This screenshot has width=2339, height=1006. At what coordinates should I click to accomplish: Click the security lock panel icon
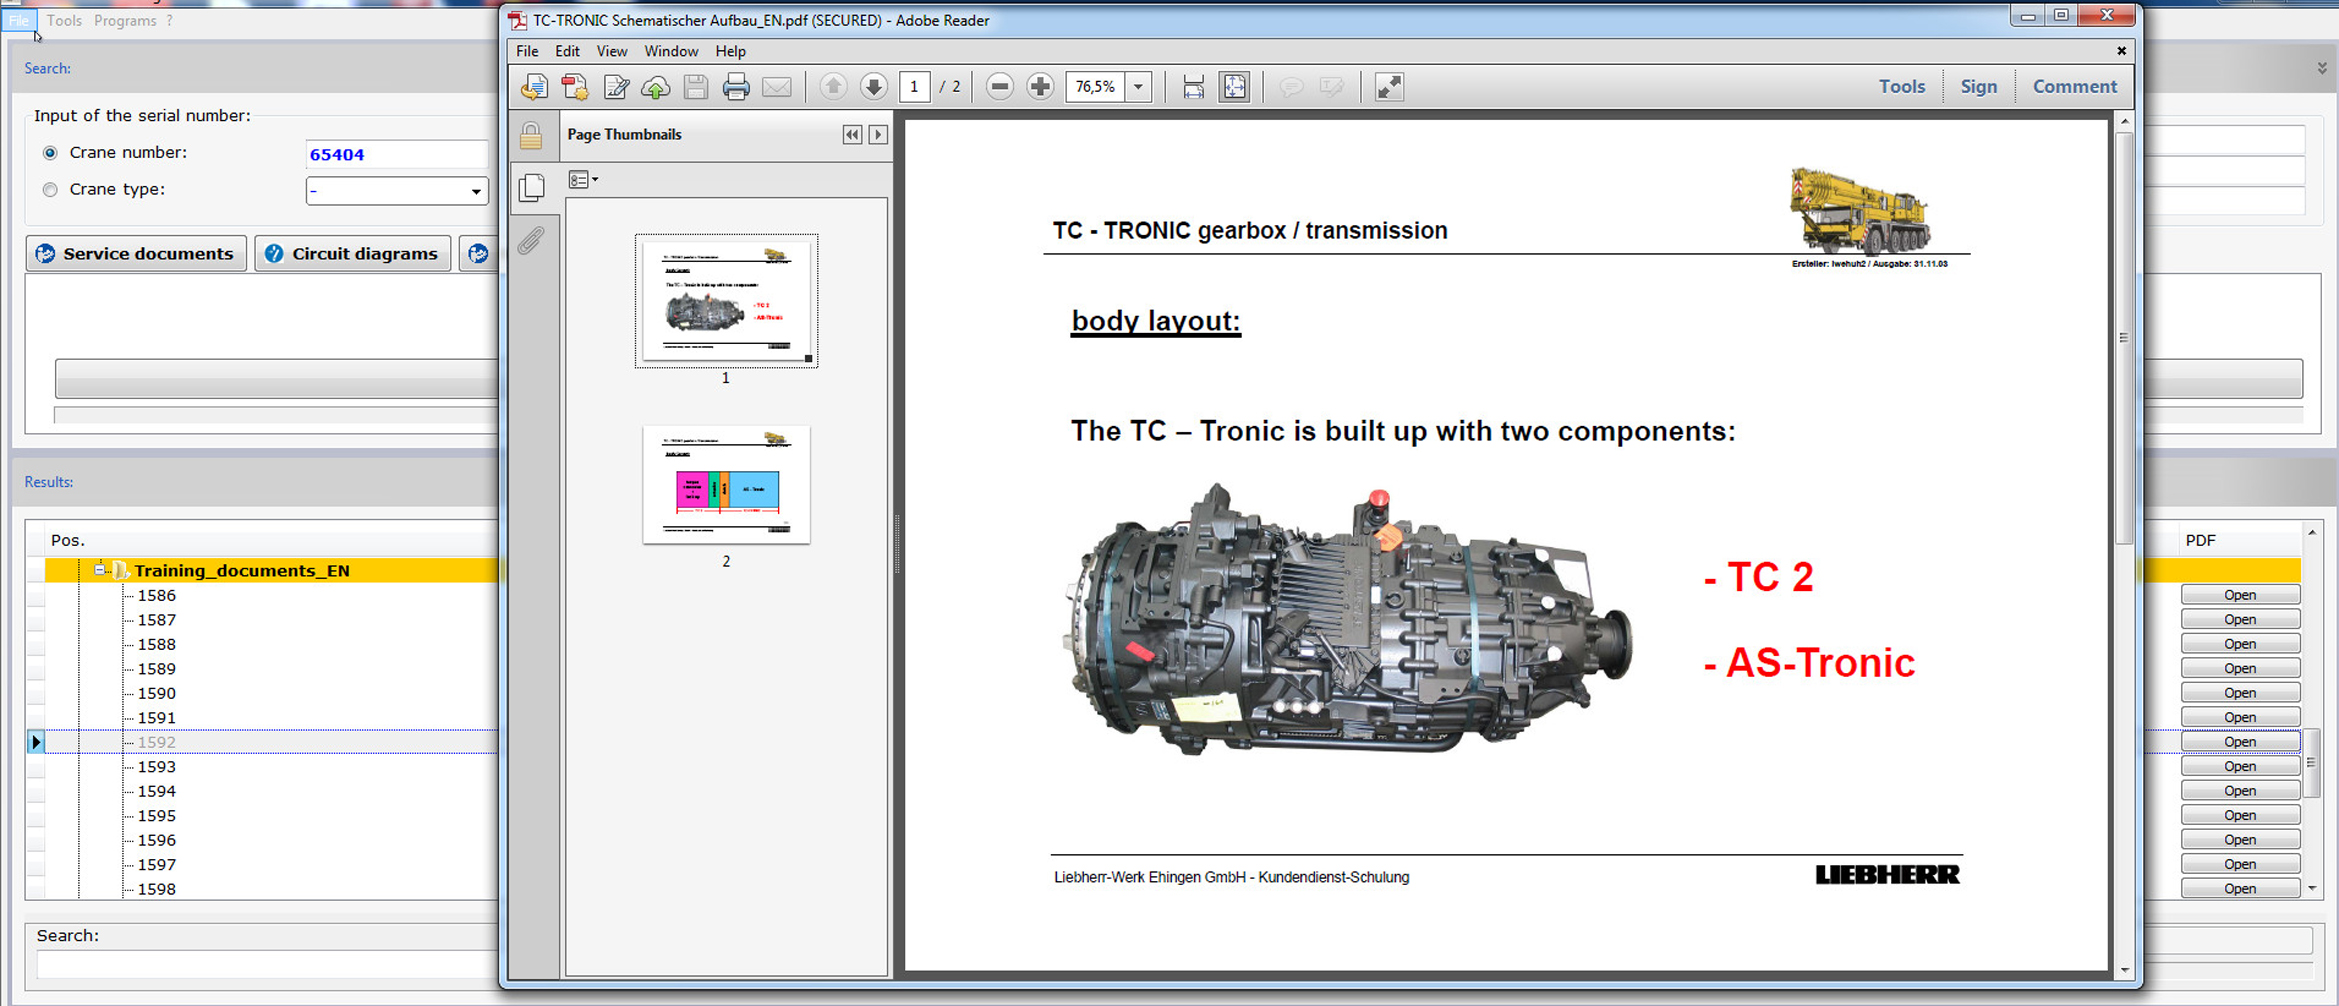tap(531, 136)
